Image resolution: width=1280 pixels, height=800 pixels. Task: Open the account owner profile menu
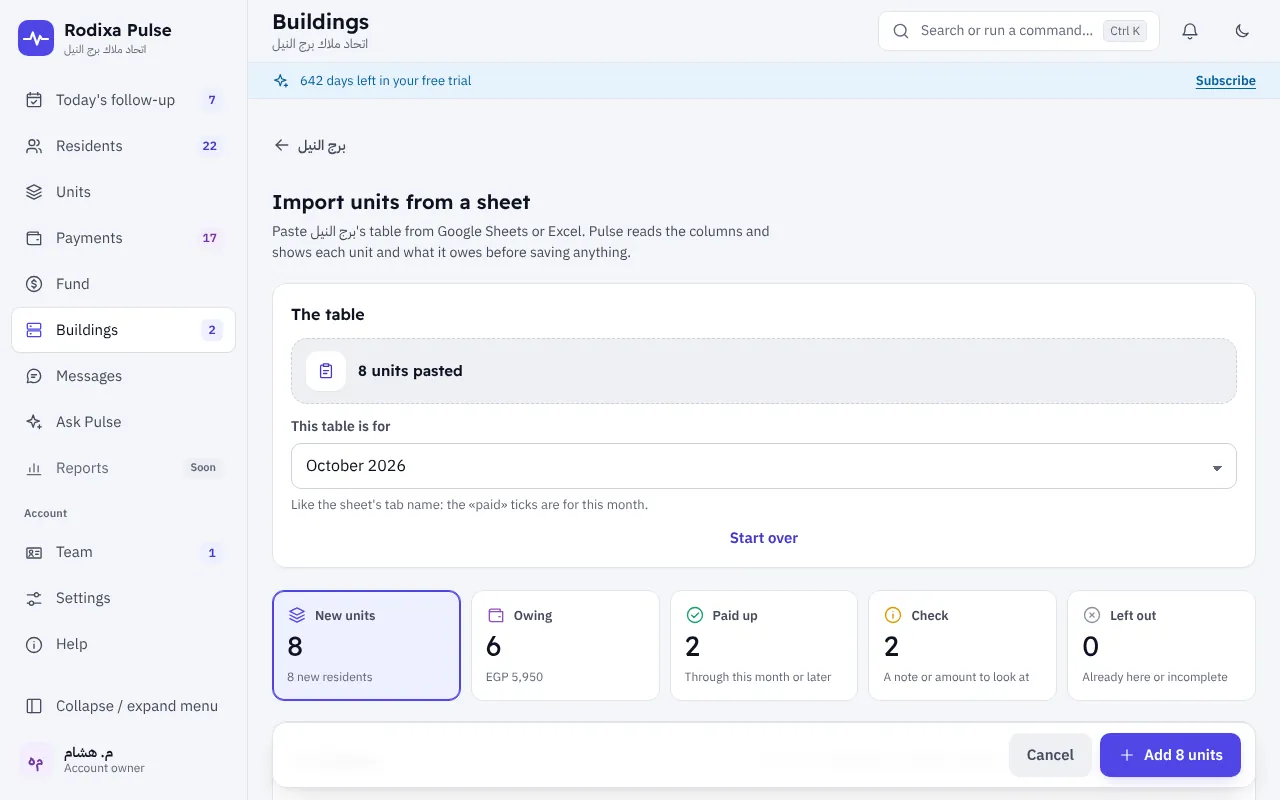123,760
